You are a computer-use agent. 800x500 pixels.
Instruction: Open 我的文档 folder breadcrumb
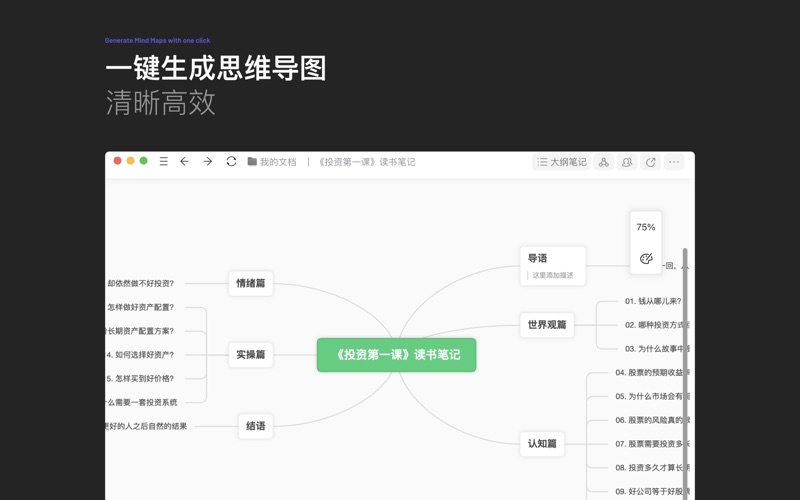(x=272, y=162)
